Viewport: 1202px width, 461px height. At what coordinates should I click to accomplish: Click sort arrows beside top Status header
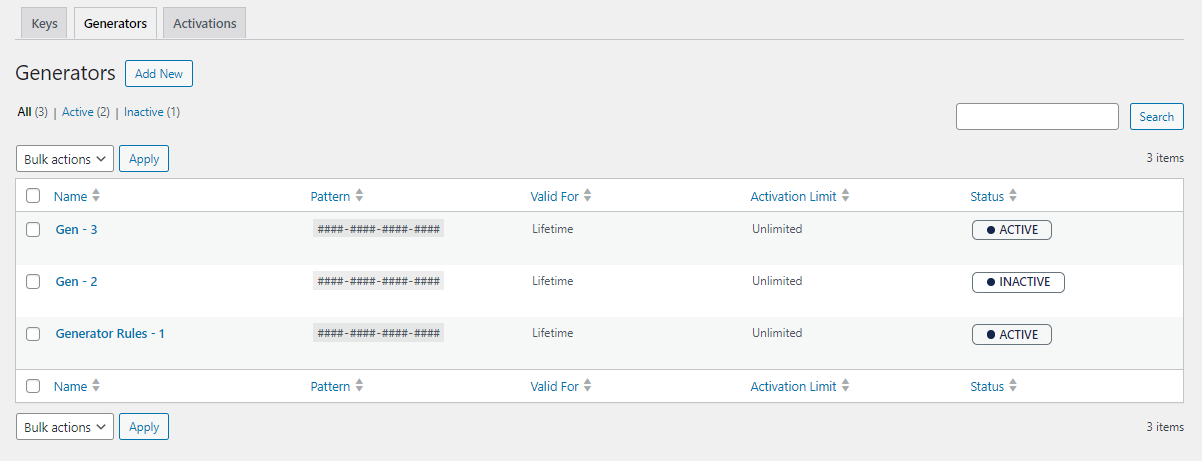pos(1013,196)
